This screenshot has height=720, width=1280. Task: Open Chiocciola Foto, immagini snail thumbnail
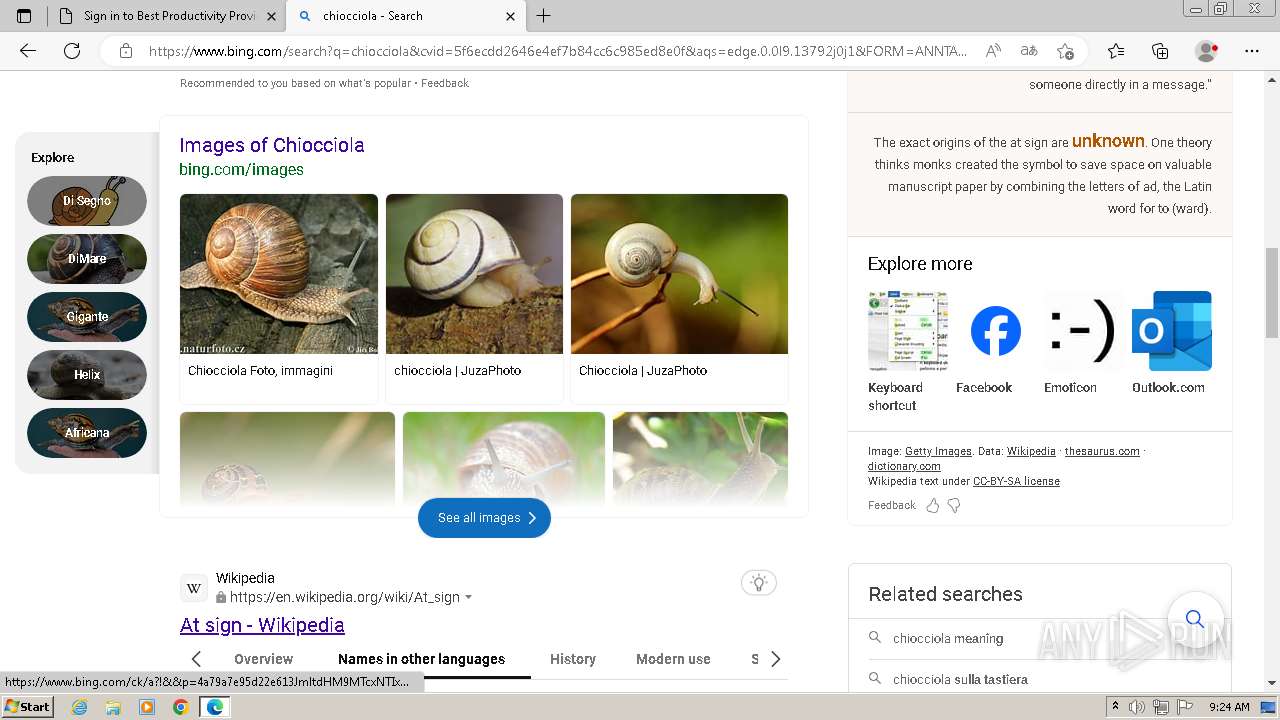[279, 274]
